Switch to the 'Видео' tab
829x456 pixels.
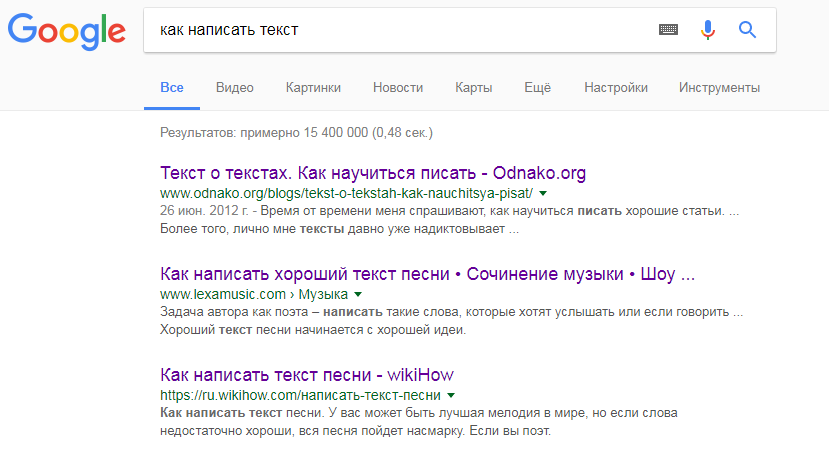[235, 87]
